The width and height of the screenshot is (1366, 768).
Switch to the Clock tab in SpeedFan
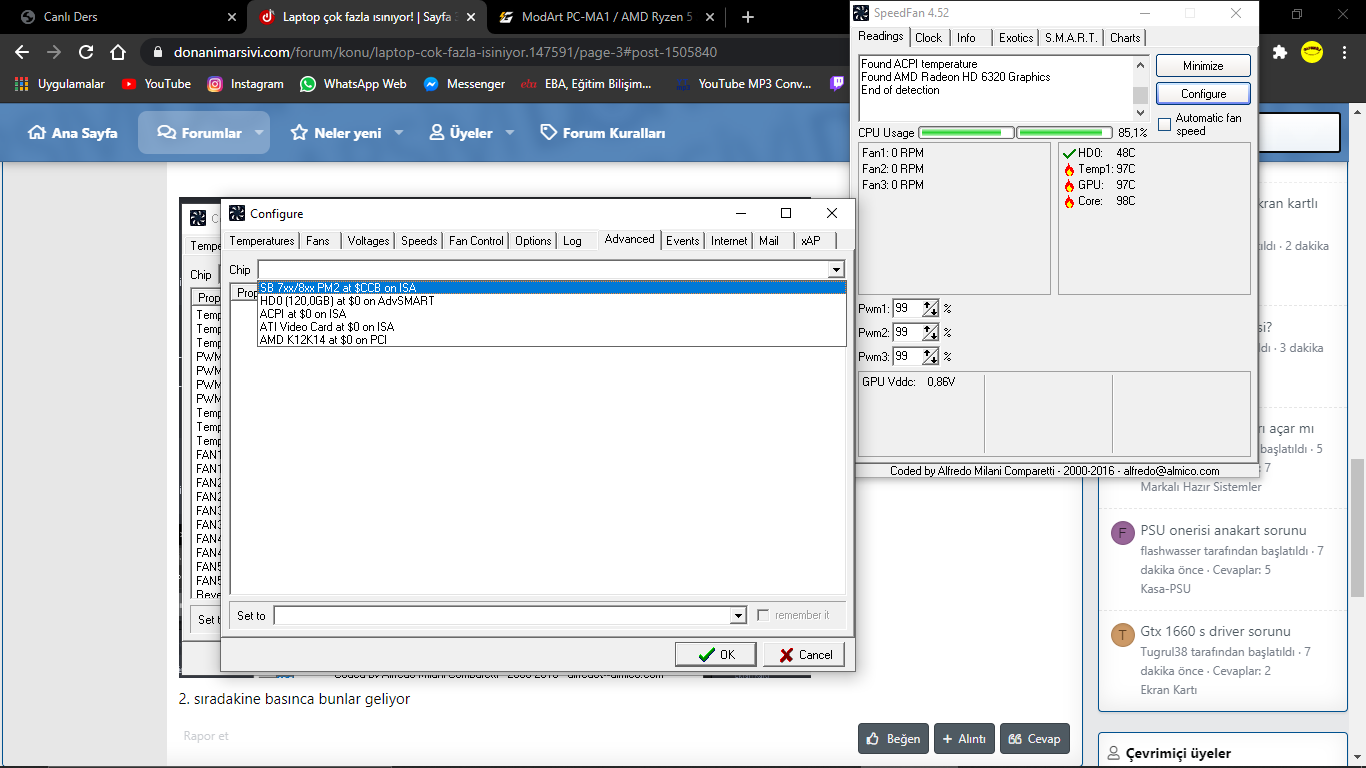[929, 38]
